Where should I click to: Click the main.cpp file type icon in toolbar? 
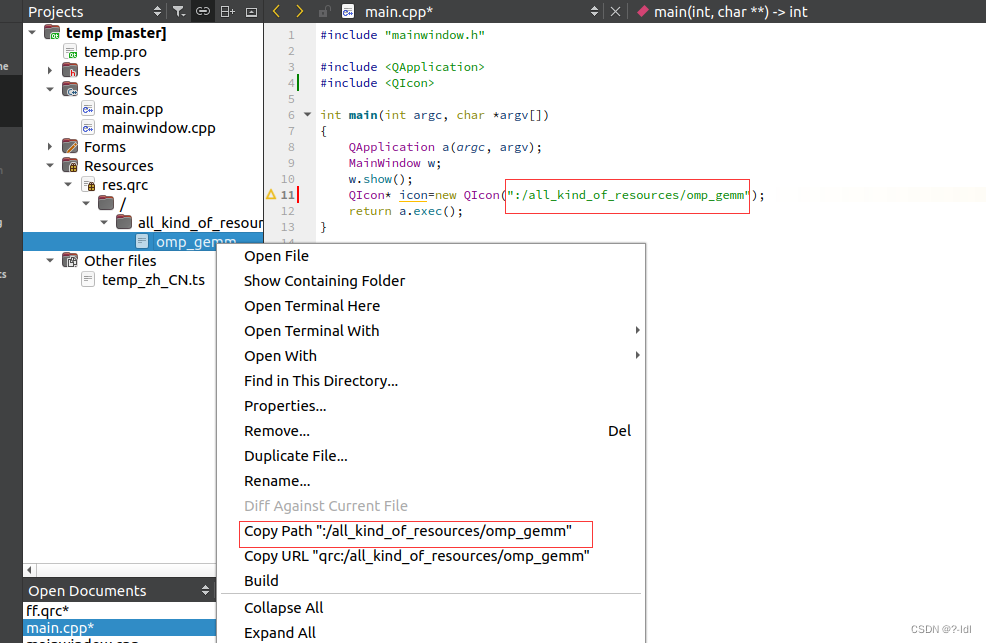[x=348, y=11]
